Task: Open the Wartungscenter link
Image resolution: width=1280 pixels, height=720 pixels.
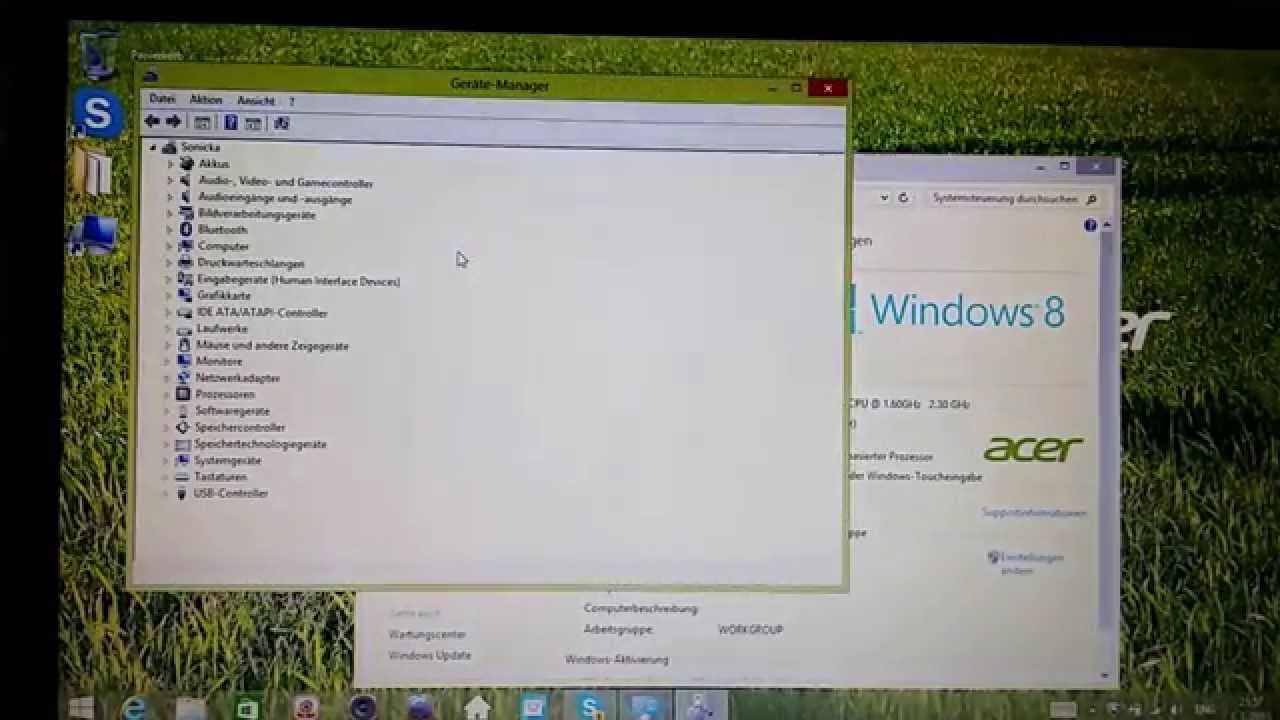Action: pos(427,634)
